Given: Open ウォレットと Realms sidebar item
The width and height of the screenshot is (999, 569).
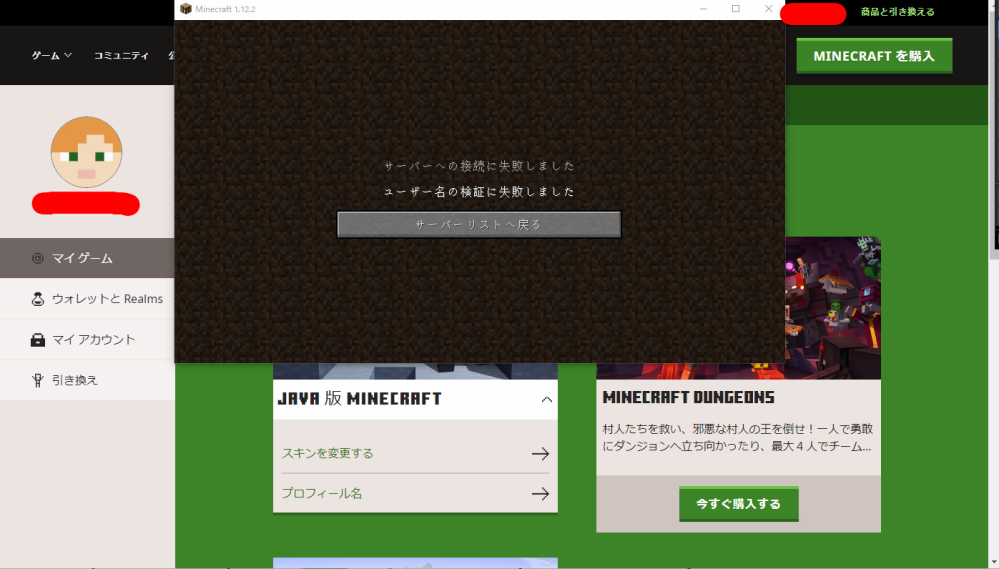Looking at the screenshot, I should click(87, 299).
